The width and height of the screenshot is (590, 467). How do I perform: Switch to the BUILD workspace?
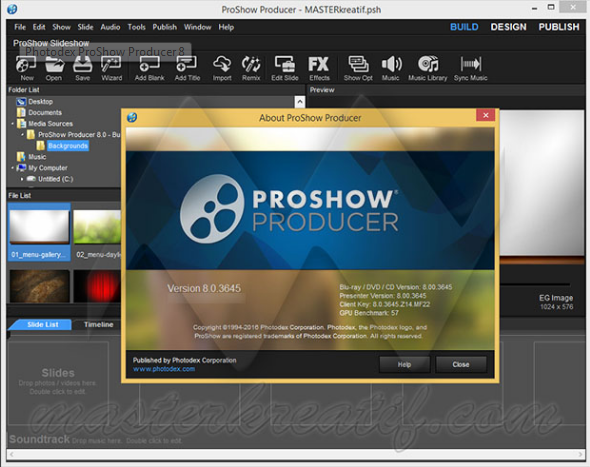coord(464,27)
